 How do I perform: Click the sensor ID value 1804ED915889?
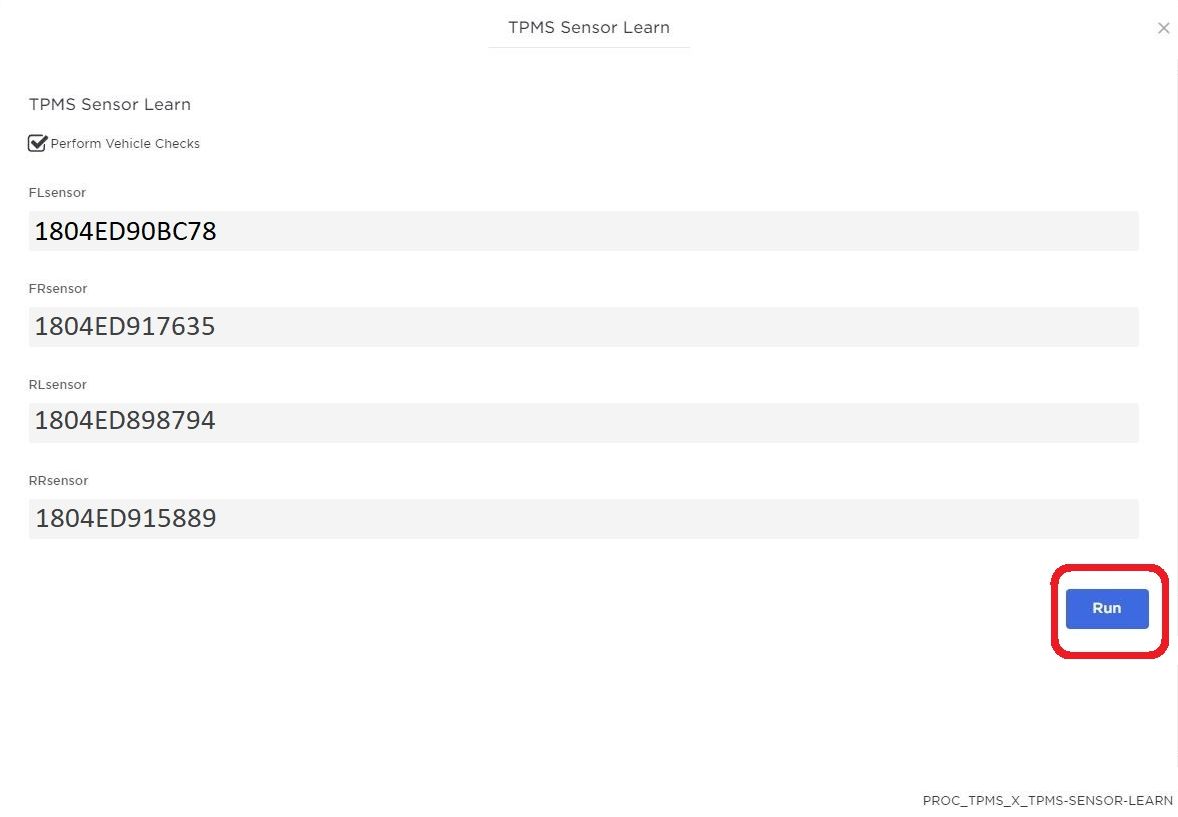coord(126,519)
